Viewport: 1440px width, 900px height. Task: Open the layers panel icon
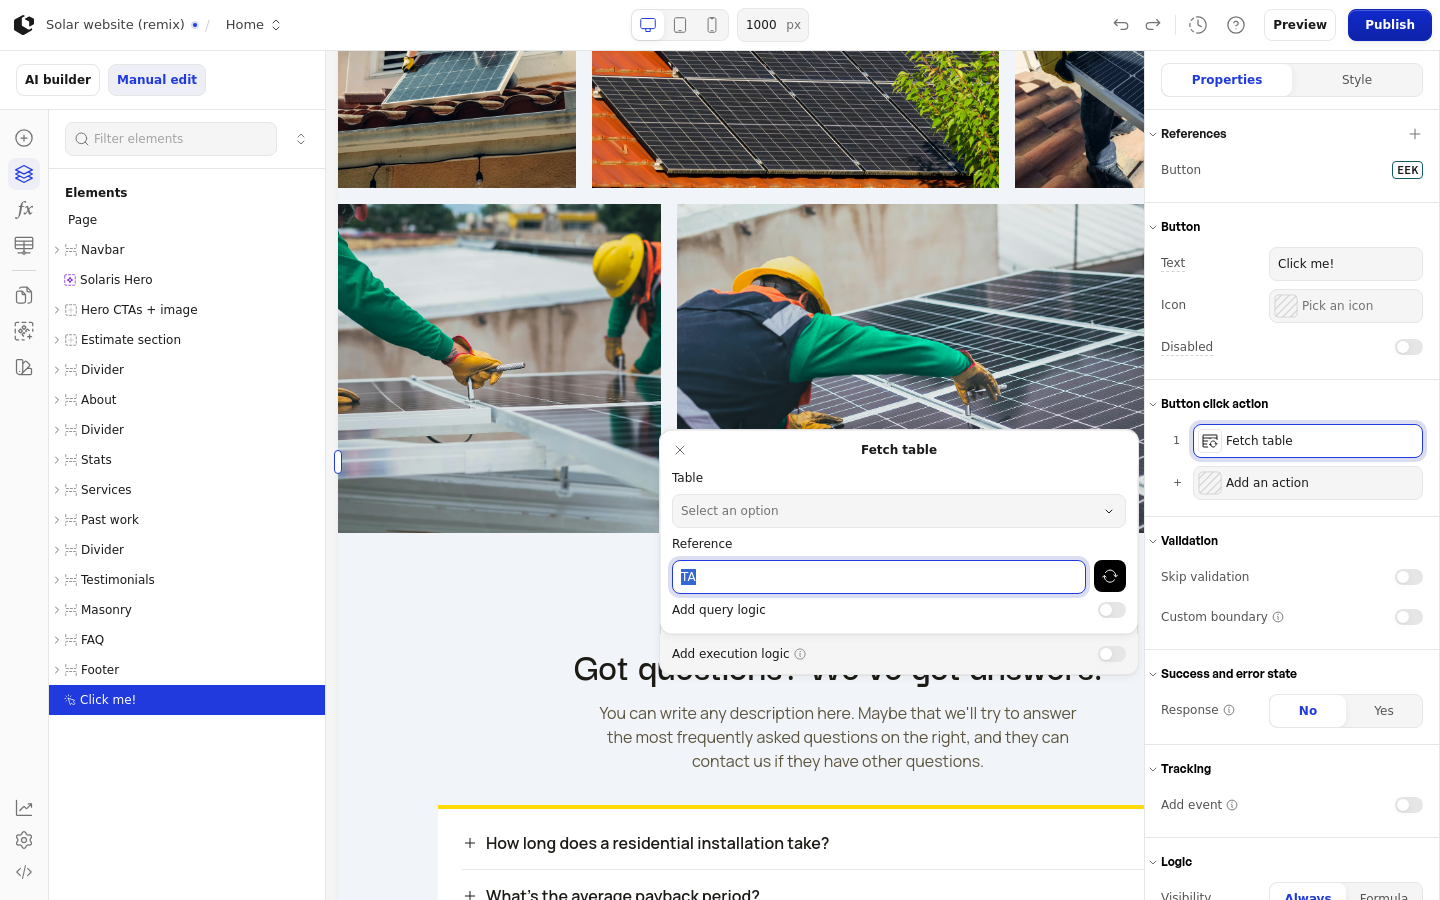pos(24,174)
